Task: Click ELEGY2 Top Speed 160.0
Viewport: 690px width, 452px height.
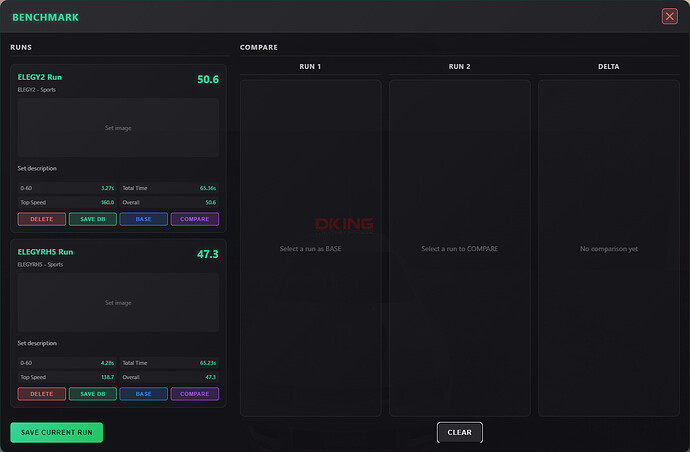Action: pyautogui.click(x=107, y=202)
